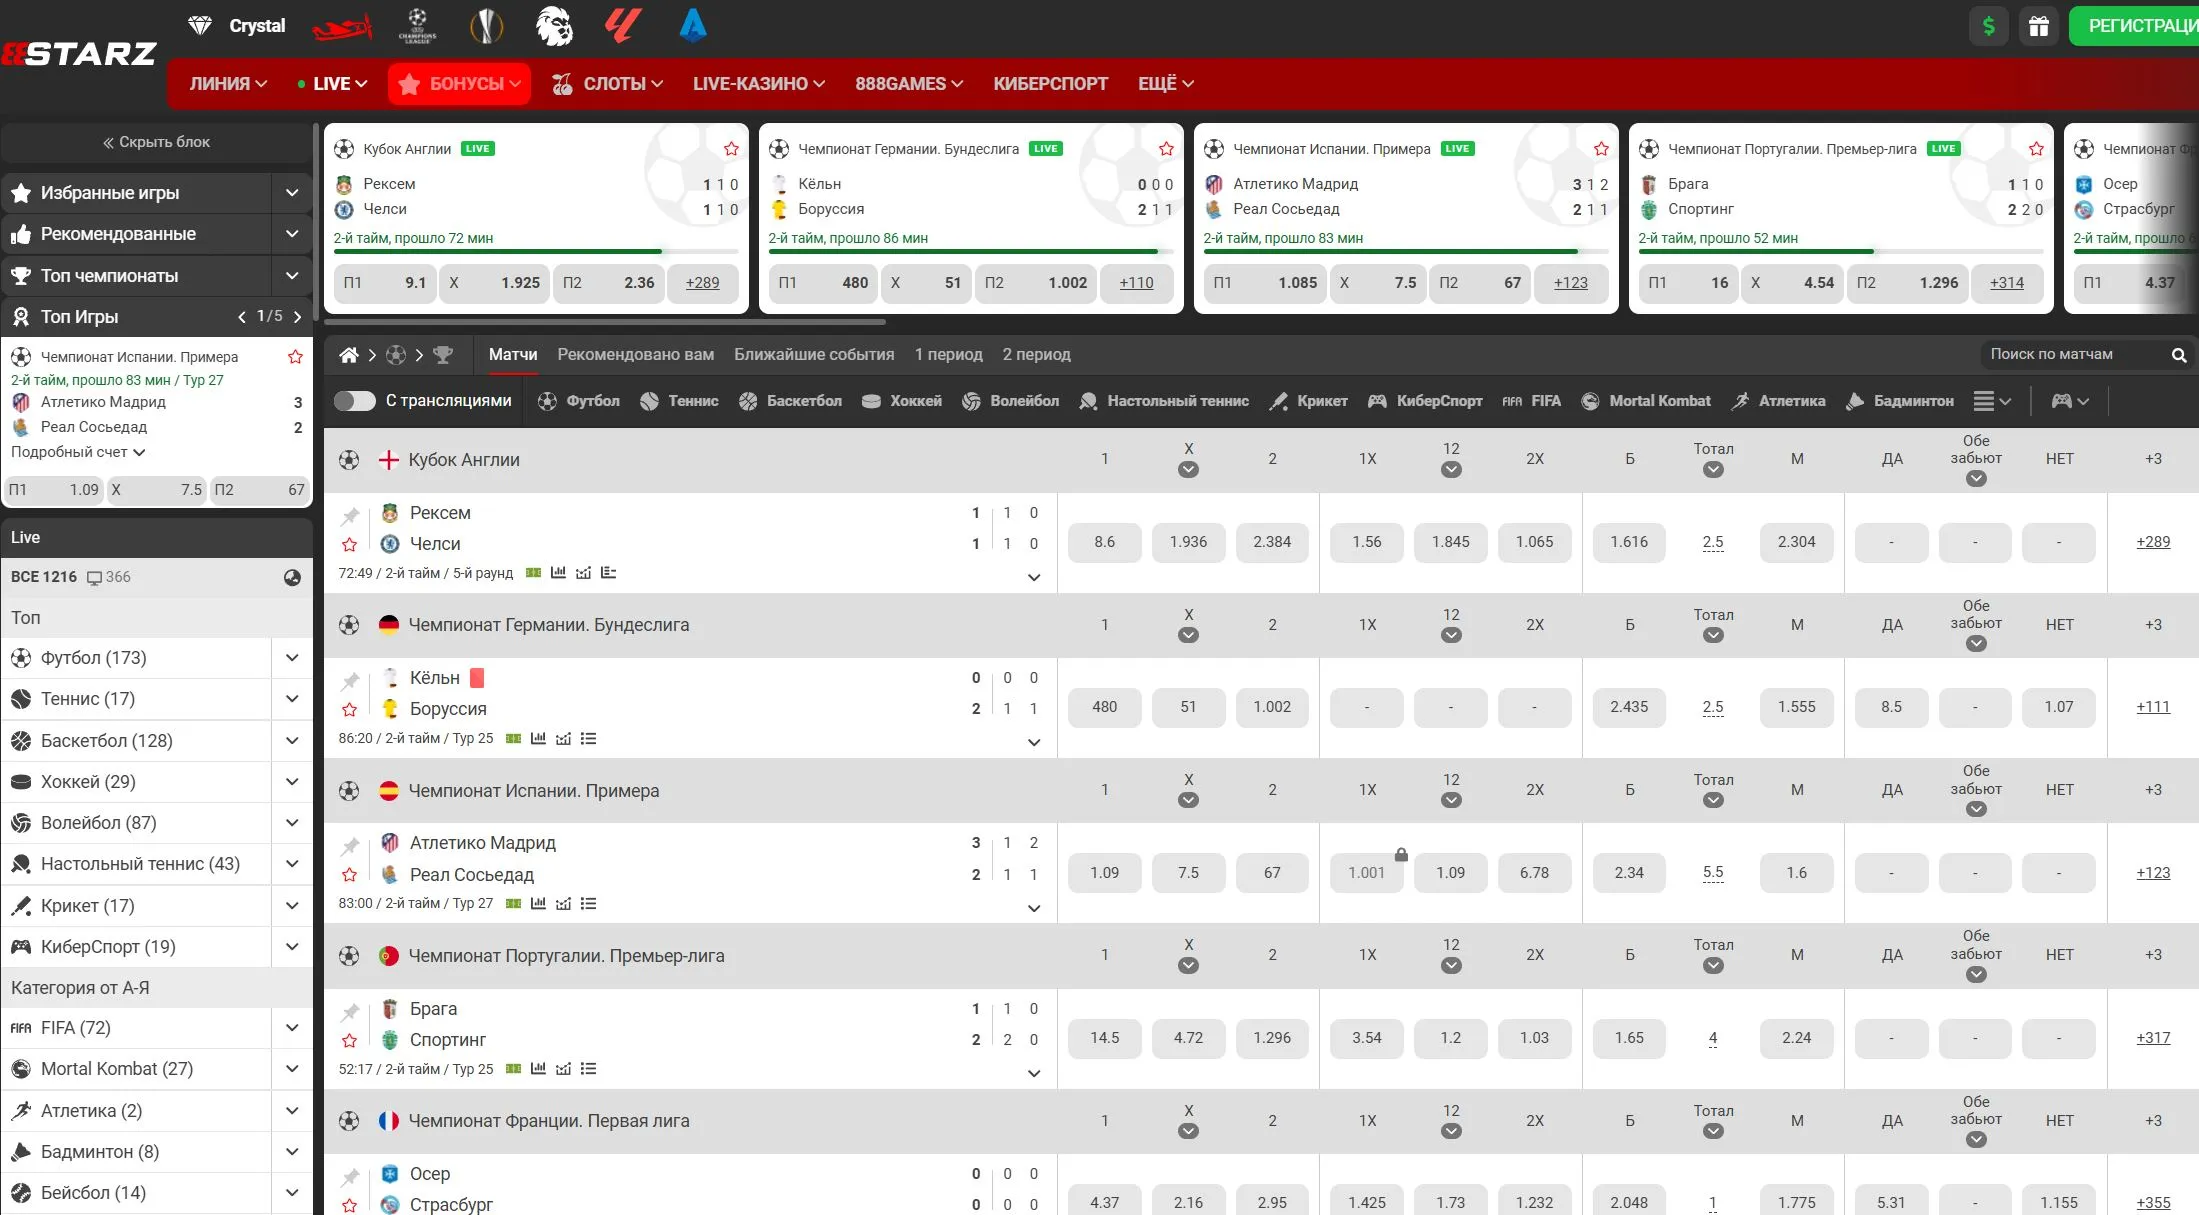The image size is (2199, 1215).
Task: Open the home icon in breadcrumb
Action: click(349, 355)
